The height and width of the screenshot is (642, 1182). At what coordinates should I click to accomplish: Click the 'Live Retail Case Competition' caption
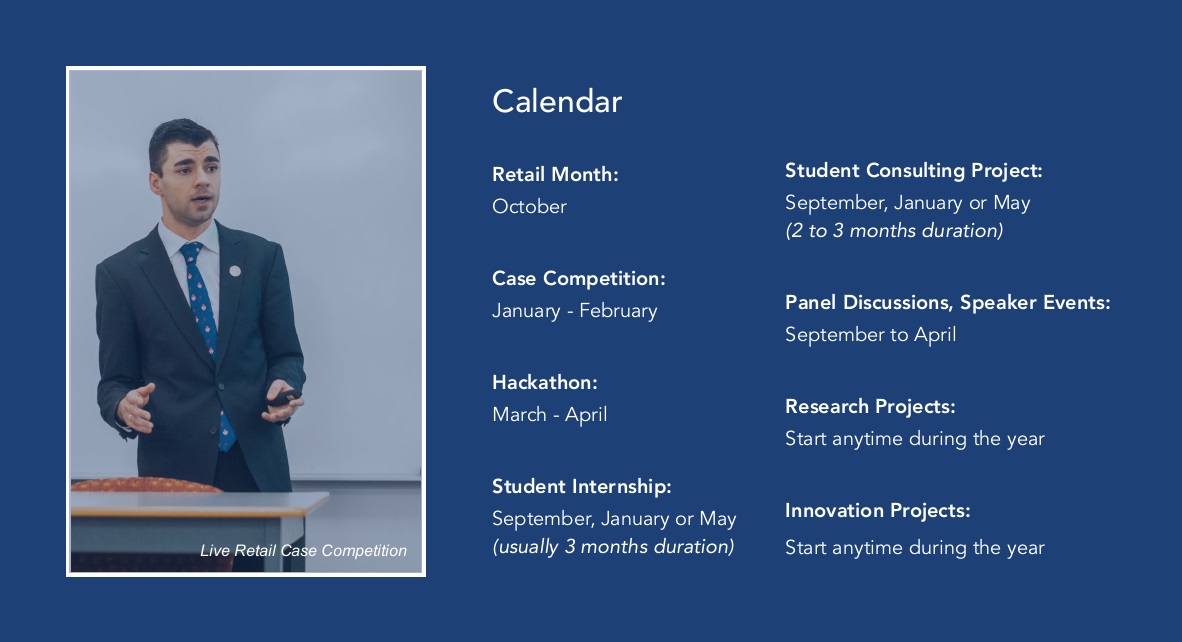303,551
